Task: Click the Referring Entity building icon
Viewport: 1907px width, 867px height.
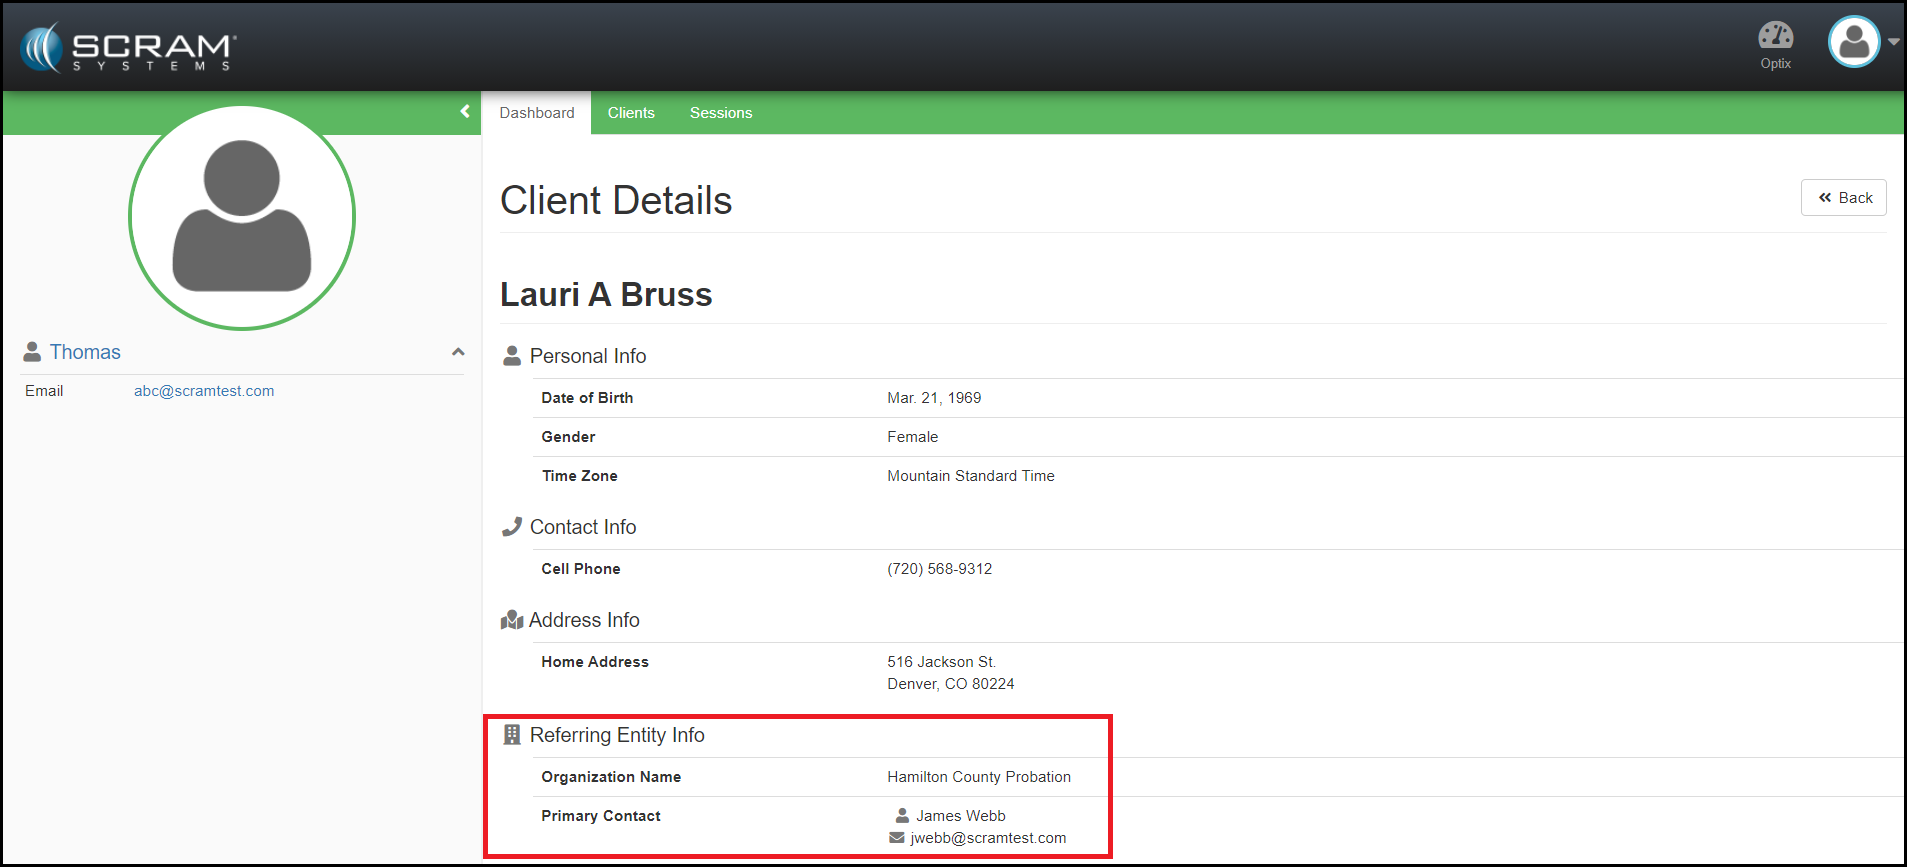Action: click(x=512, y=735)
